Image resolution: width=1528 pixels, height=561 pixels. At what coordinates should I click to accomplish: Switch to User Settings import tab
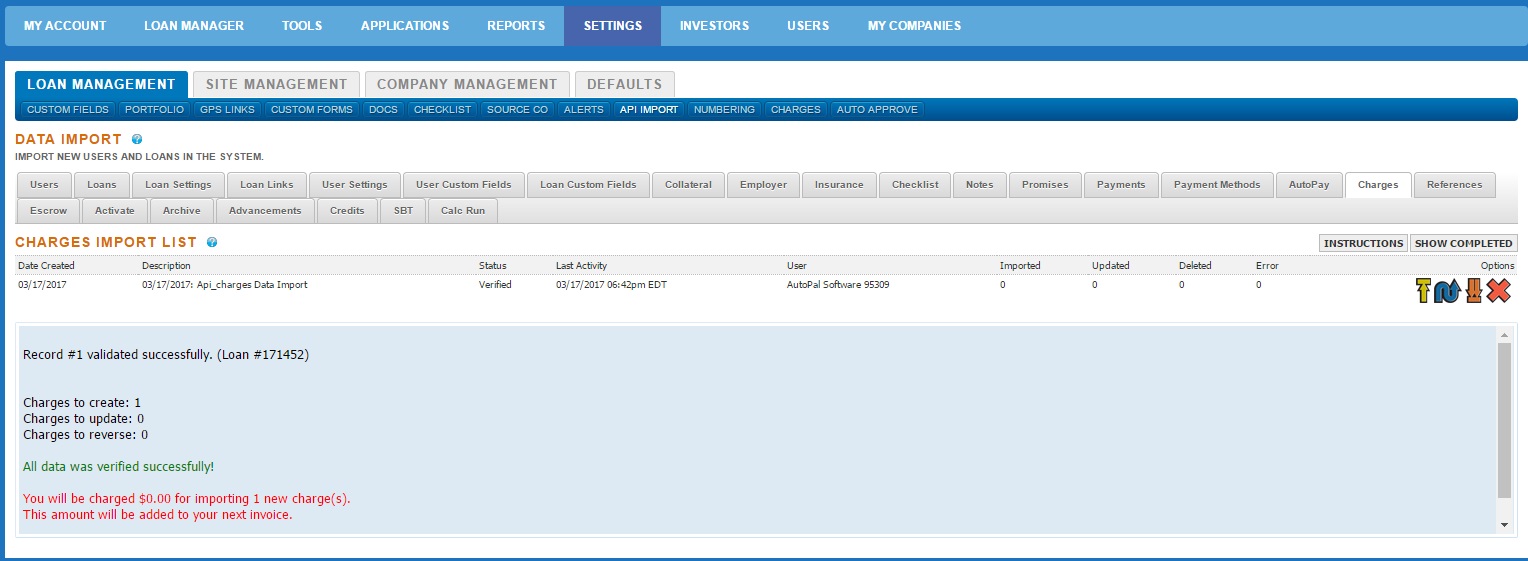355,185
